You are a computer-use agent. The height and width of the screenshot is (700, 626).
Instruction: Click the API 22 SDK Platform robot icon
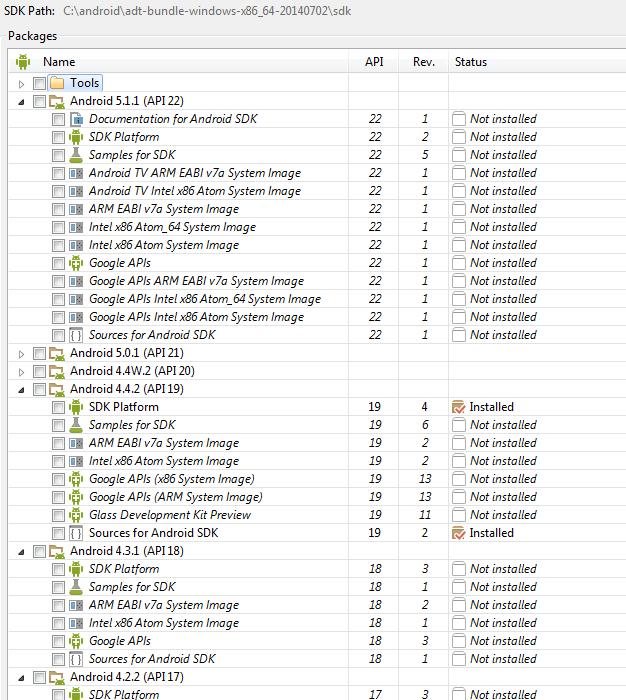click(76, 137)
